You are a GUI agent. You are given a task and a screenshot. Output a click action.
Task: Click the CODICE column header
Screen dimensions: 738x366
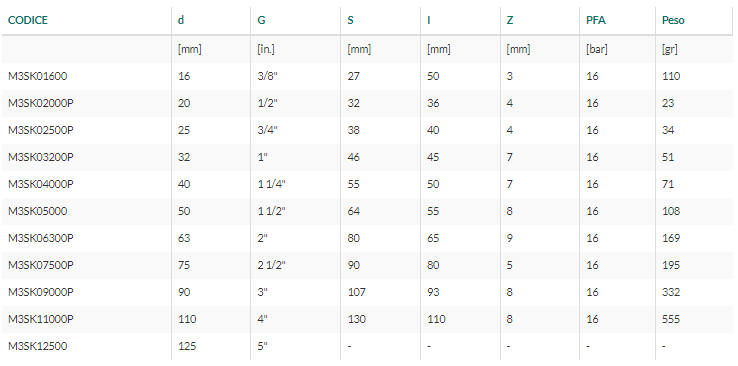[28, 21]
